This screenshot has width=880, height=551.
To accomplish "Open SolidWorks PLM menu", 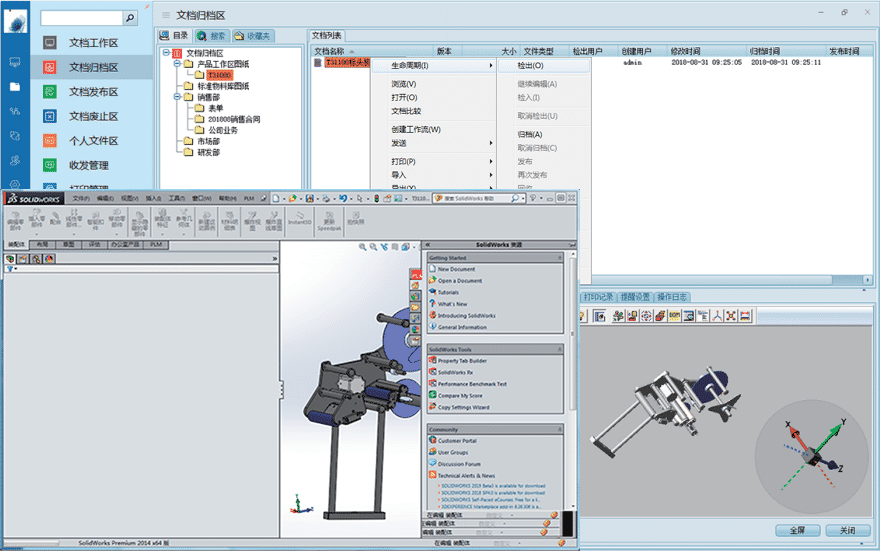I will (x=249, y=199).
